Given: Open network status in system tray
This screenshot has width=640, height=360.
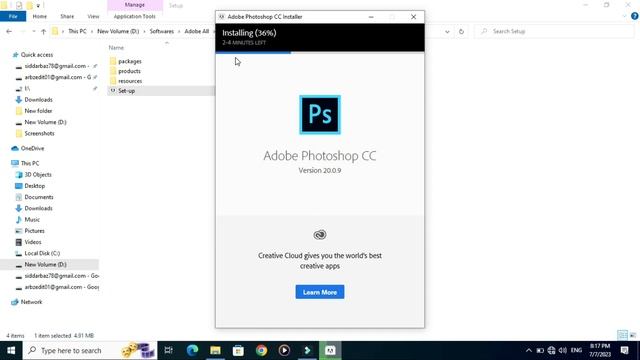Looking at the screenshot, I should (x=551, y=351).
